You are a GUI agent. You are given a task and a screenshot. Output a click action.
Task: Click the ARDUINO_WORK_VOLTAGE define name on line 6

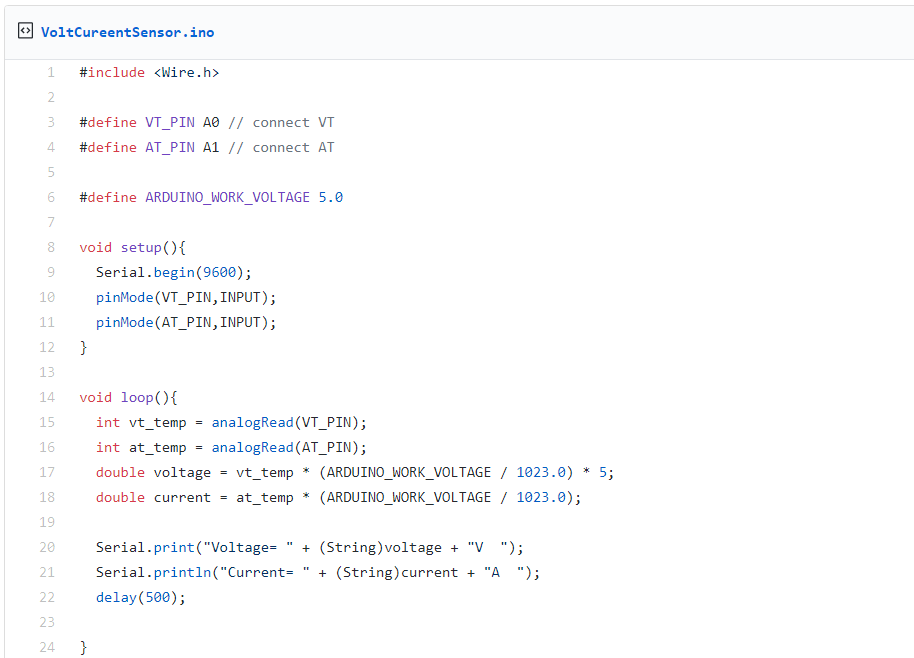tap(227, 197)
